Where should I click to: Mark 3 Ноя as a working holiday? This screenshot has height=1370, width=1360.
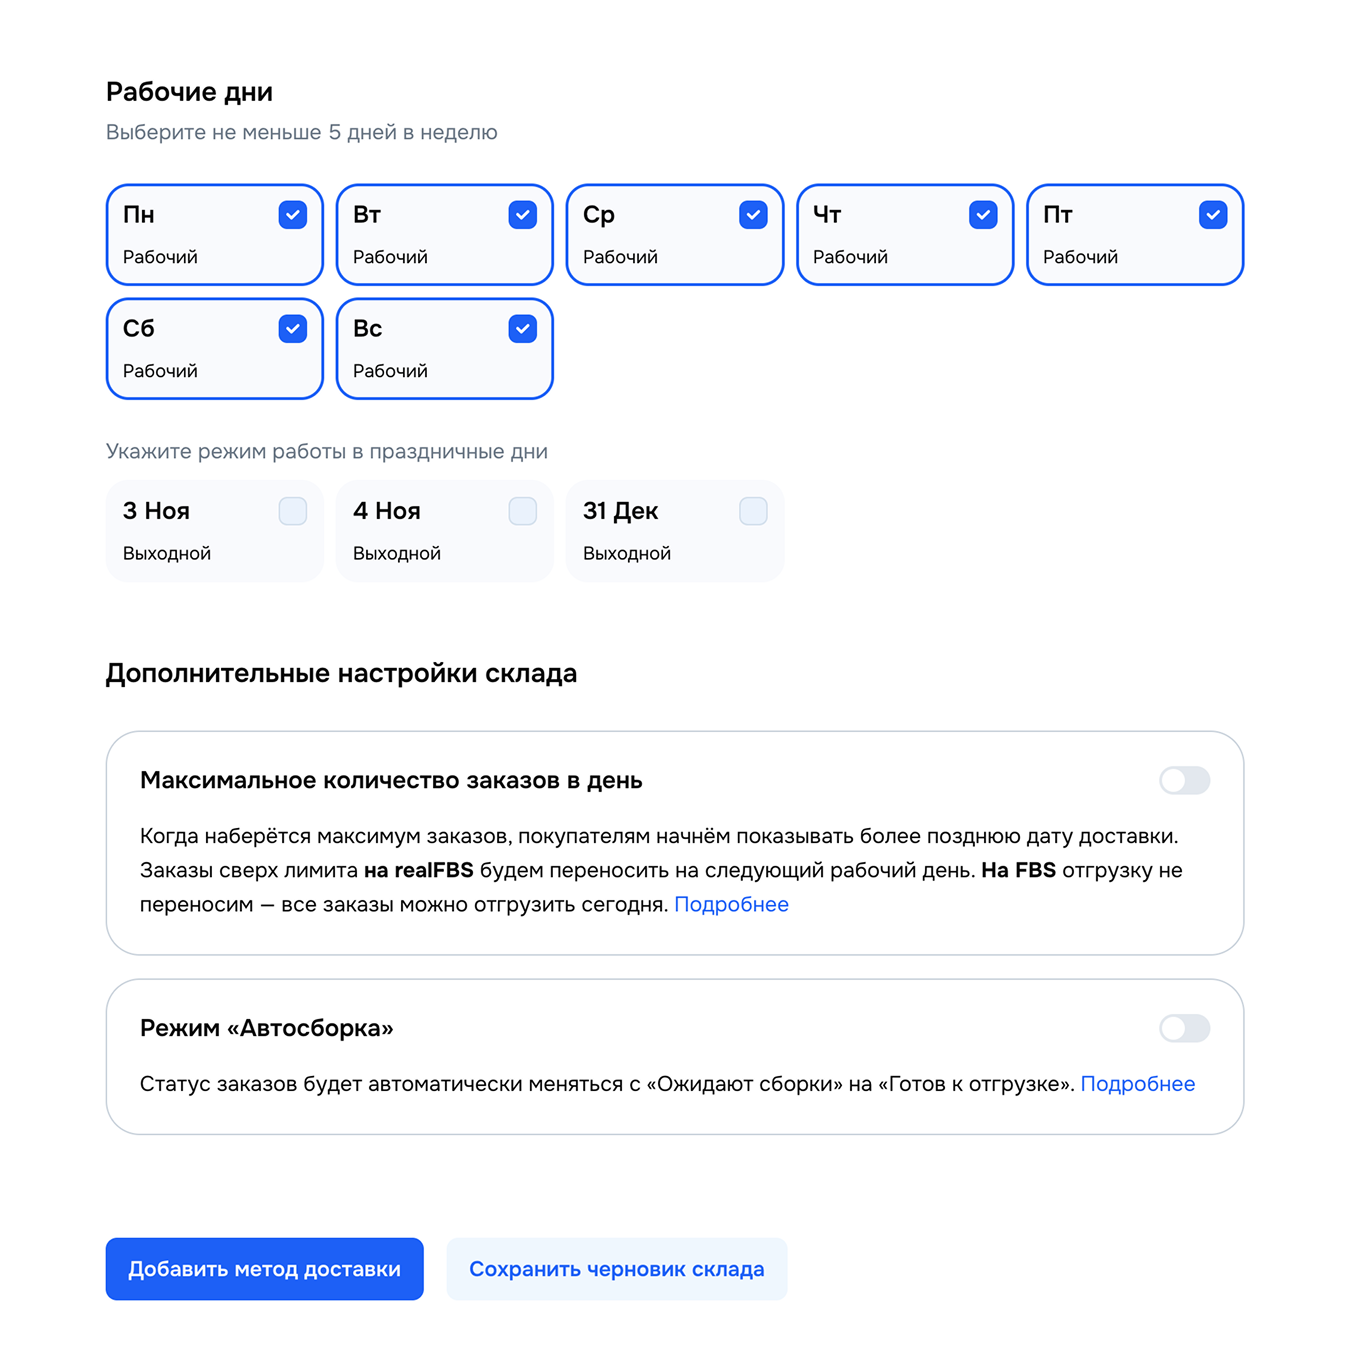(292, 511)
